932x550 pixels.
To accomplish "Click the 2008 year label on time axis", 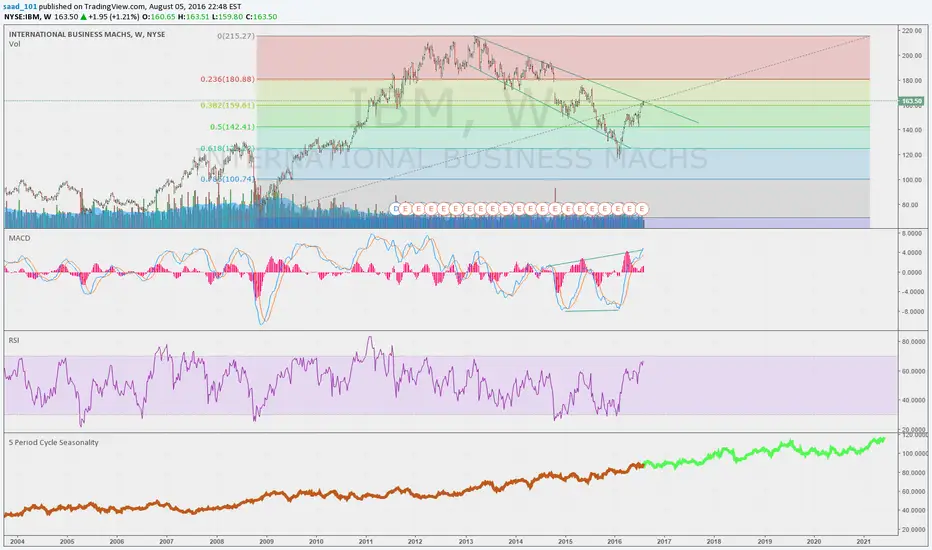I will click(217, 542).
